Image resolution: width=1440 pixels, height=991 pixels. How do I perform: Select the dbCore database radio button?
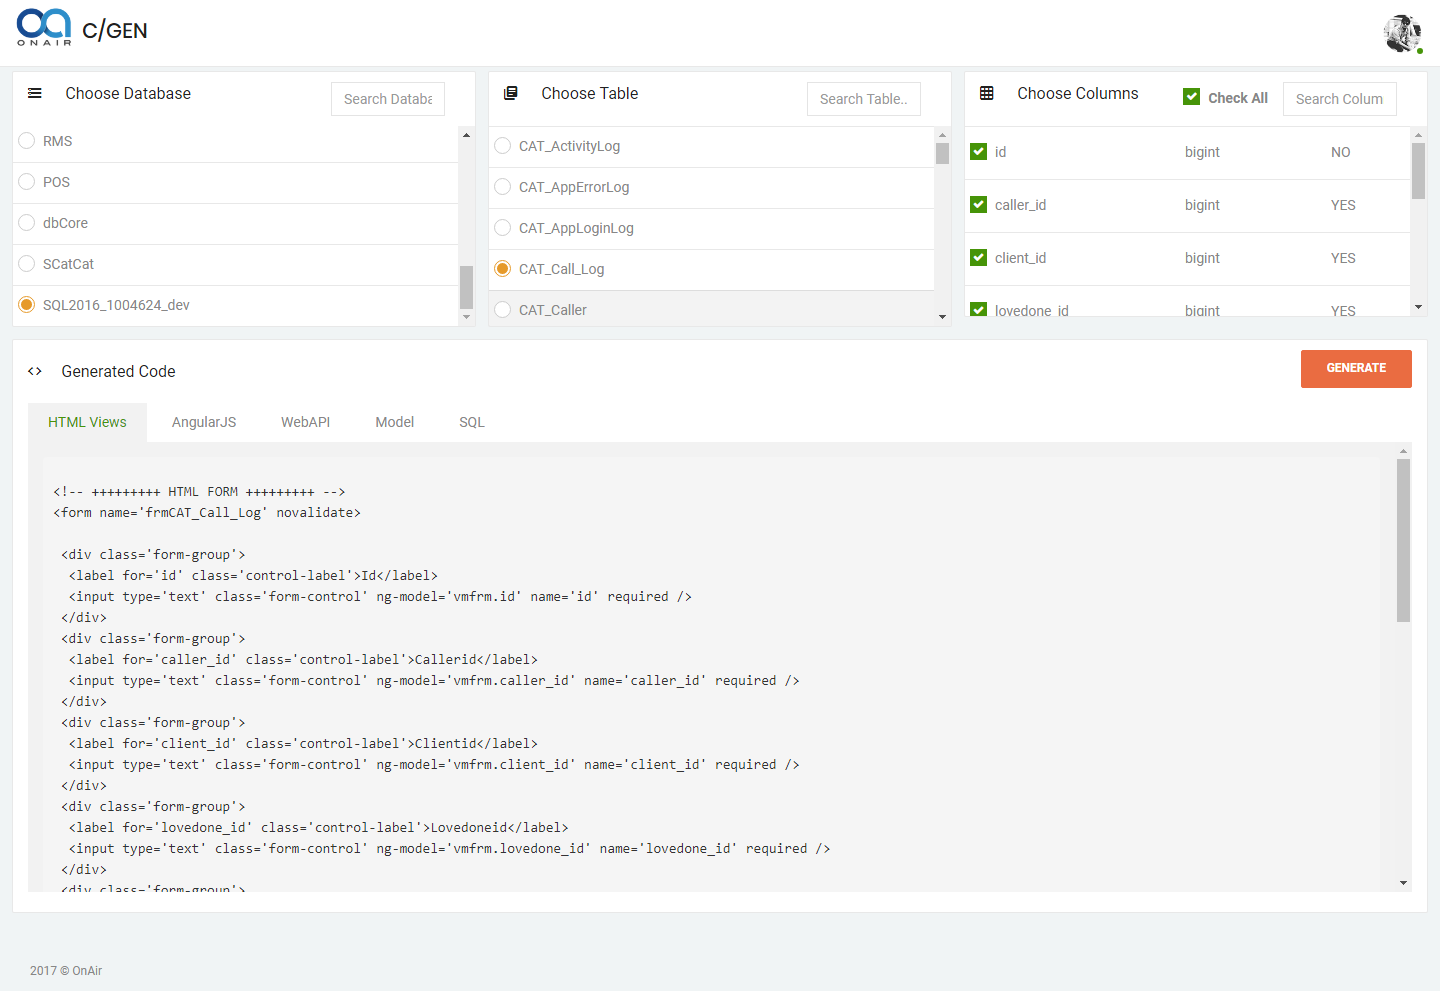click(27, 223)
